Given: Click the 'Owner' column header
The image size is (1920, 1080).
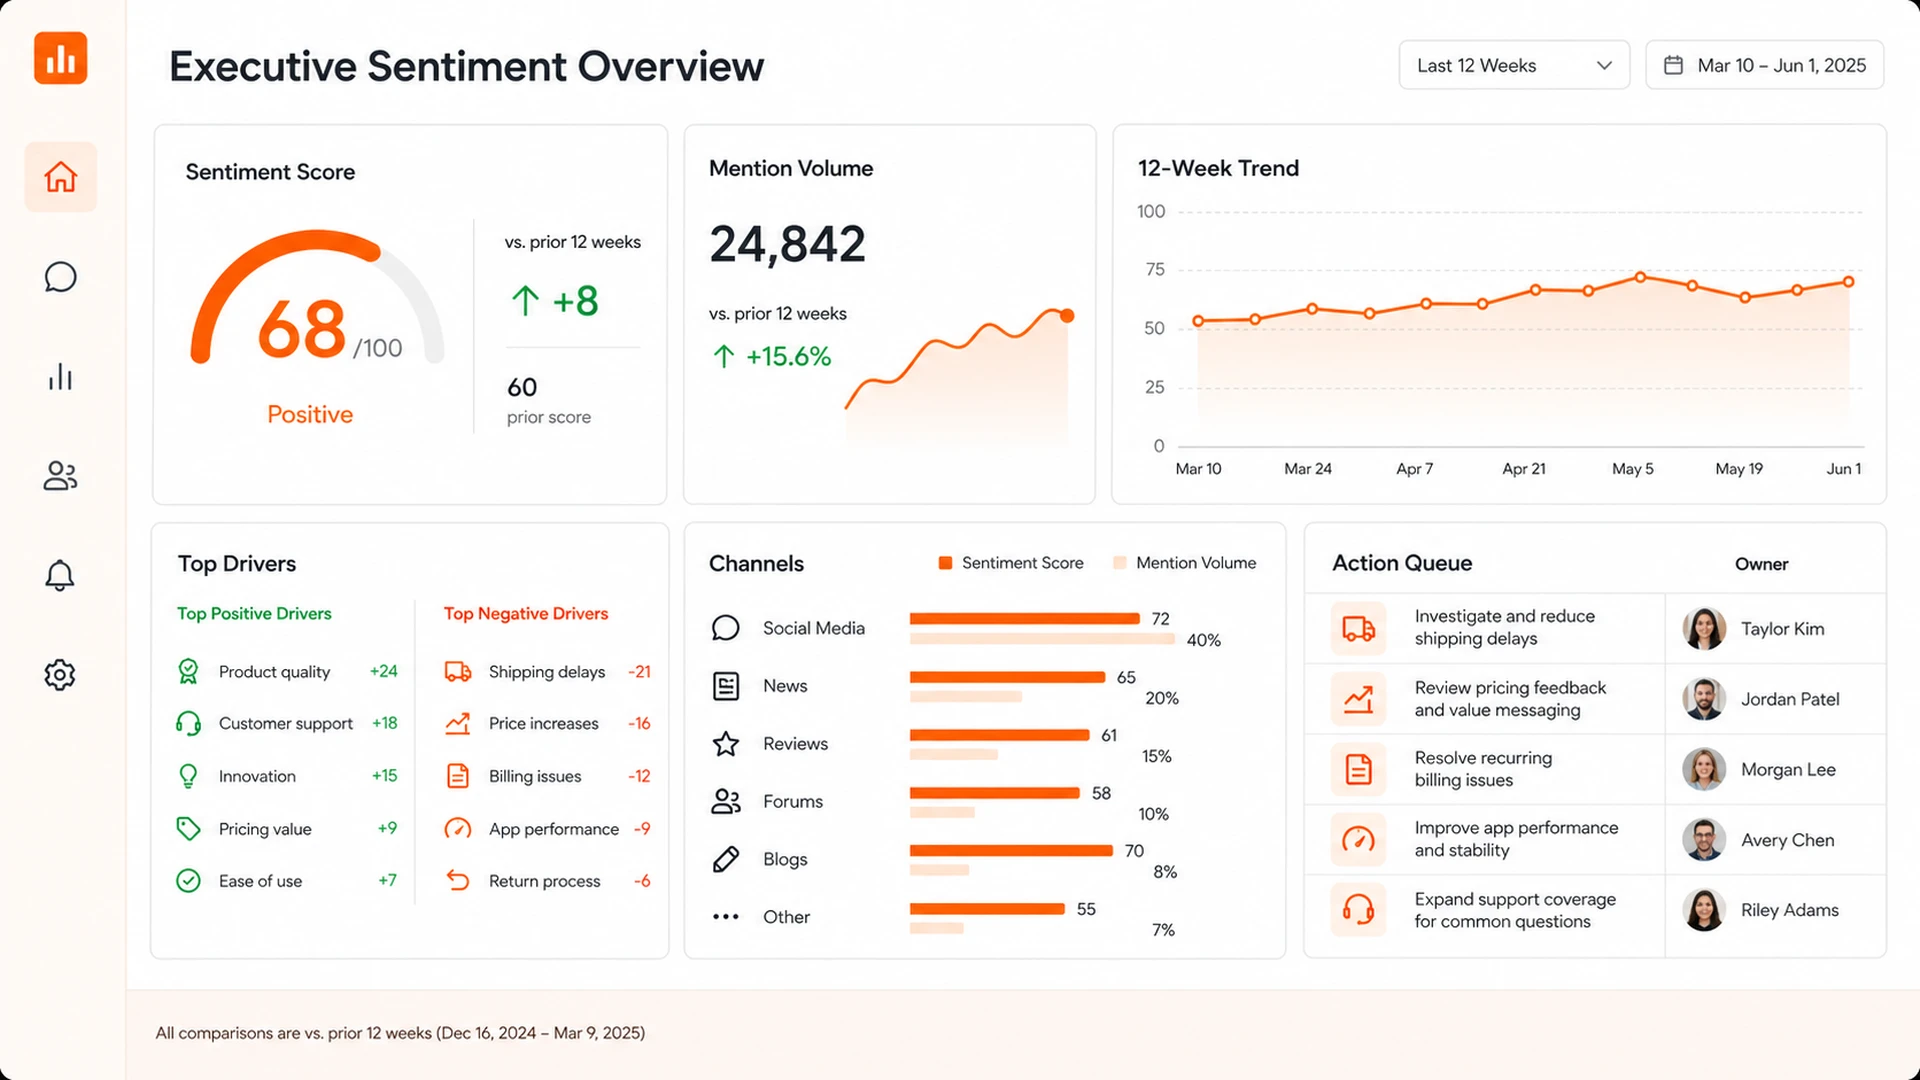Looking at the screenshot, I should pyautogui.click(x=1761, y=564).
